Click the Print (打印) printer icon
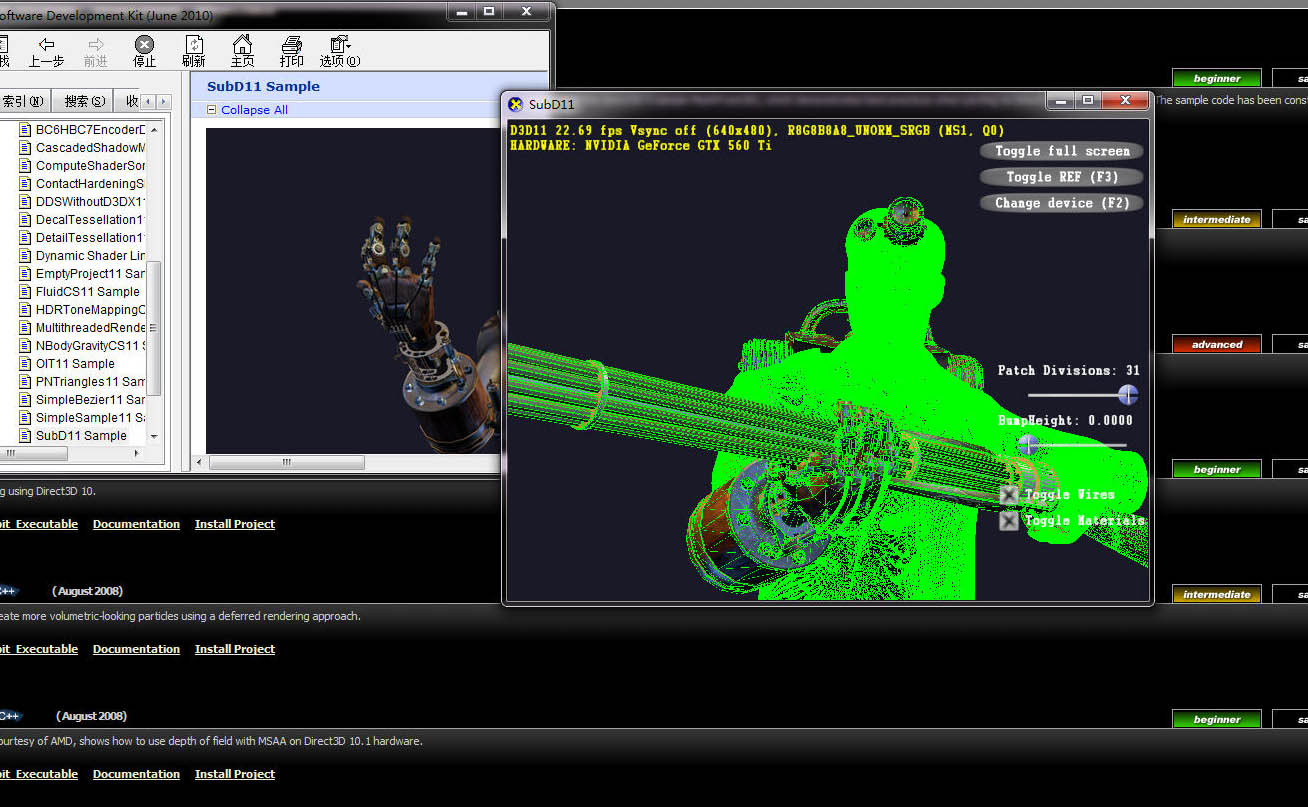 click(x=291, y=45)
